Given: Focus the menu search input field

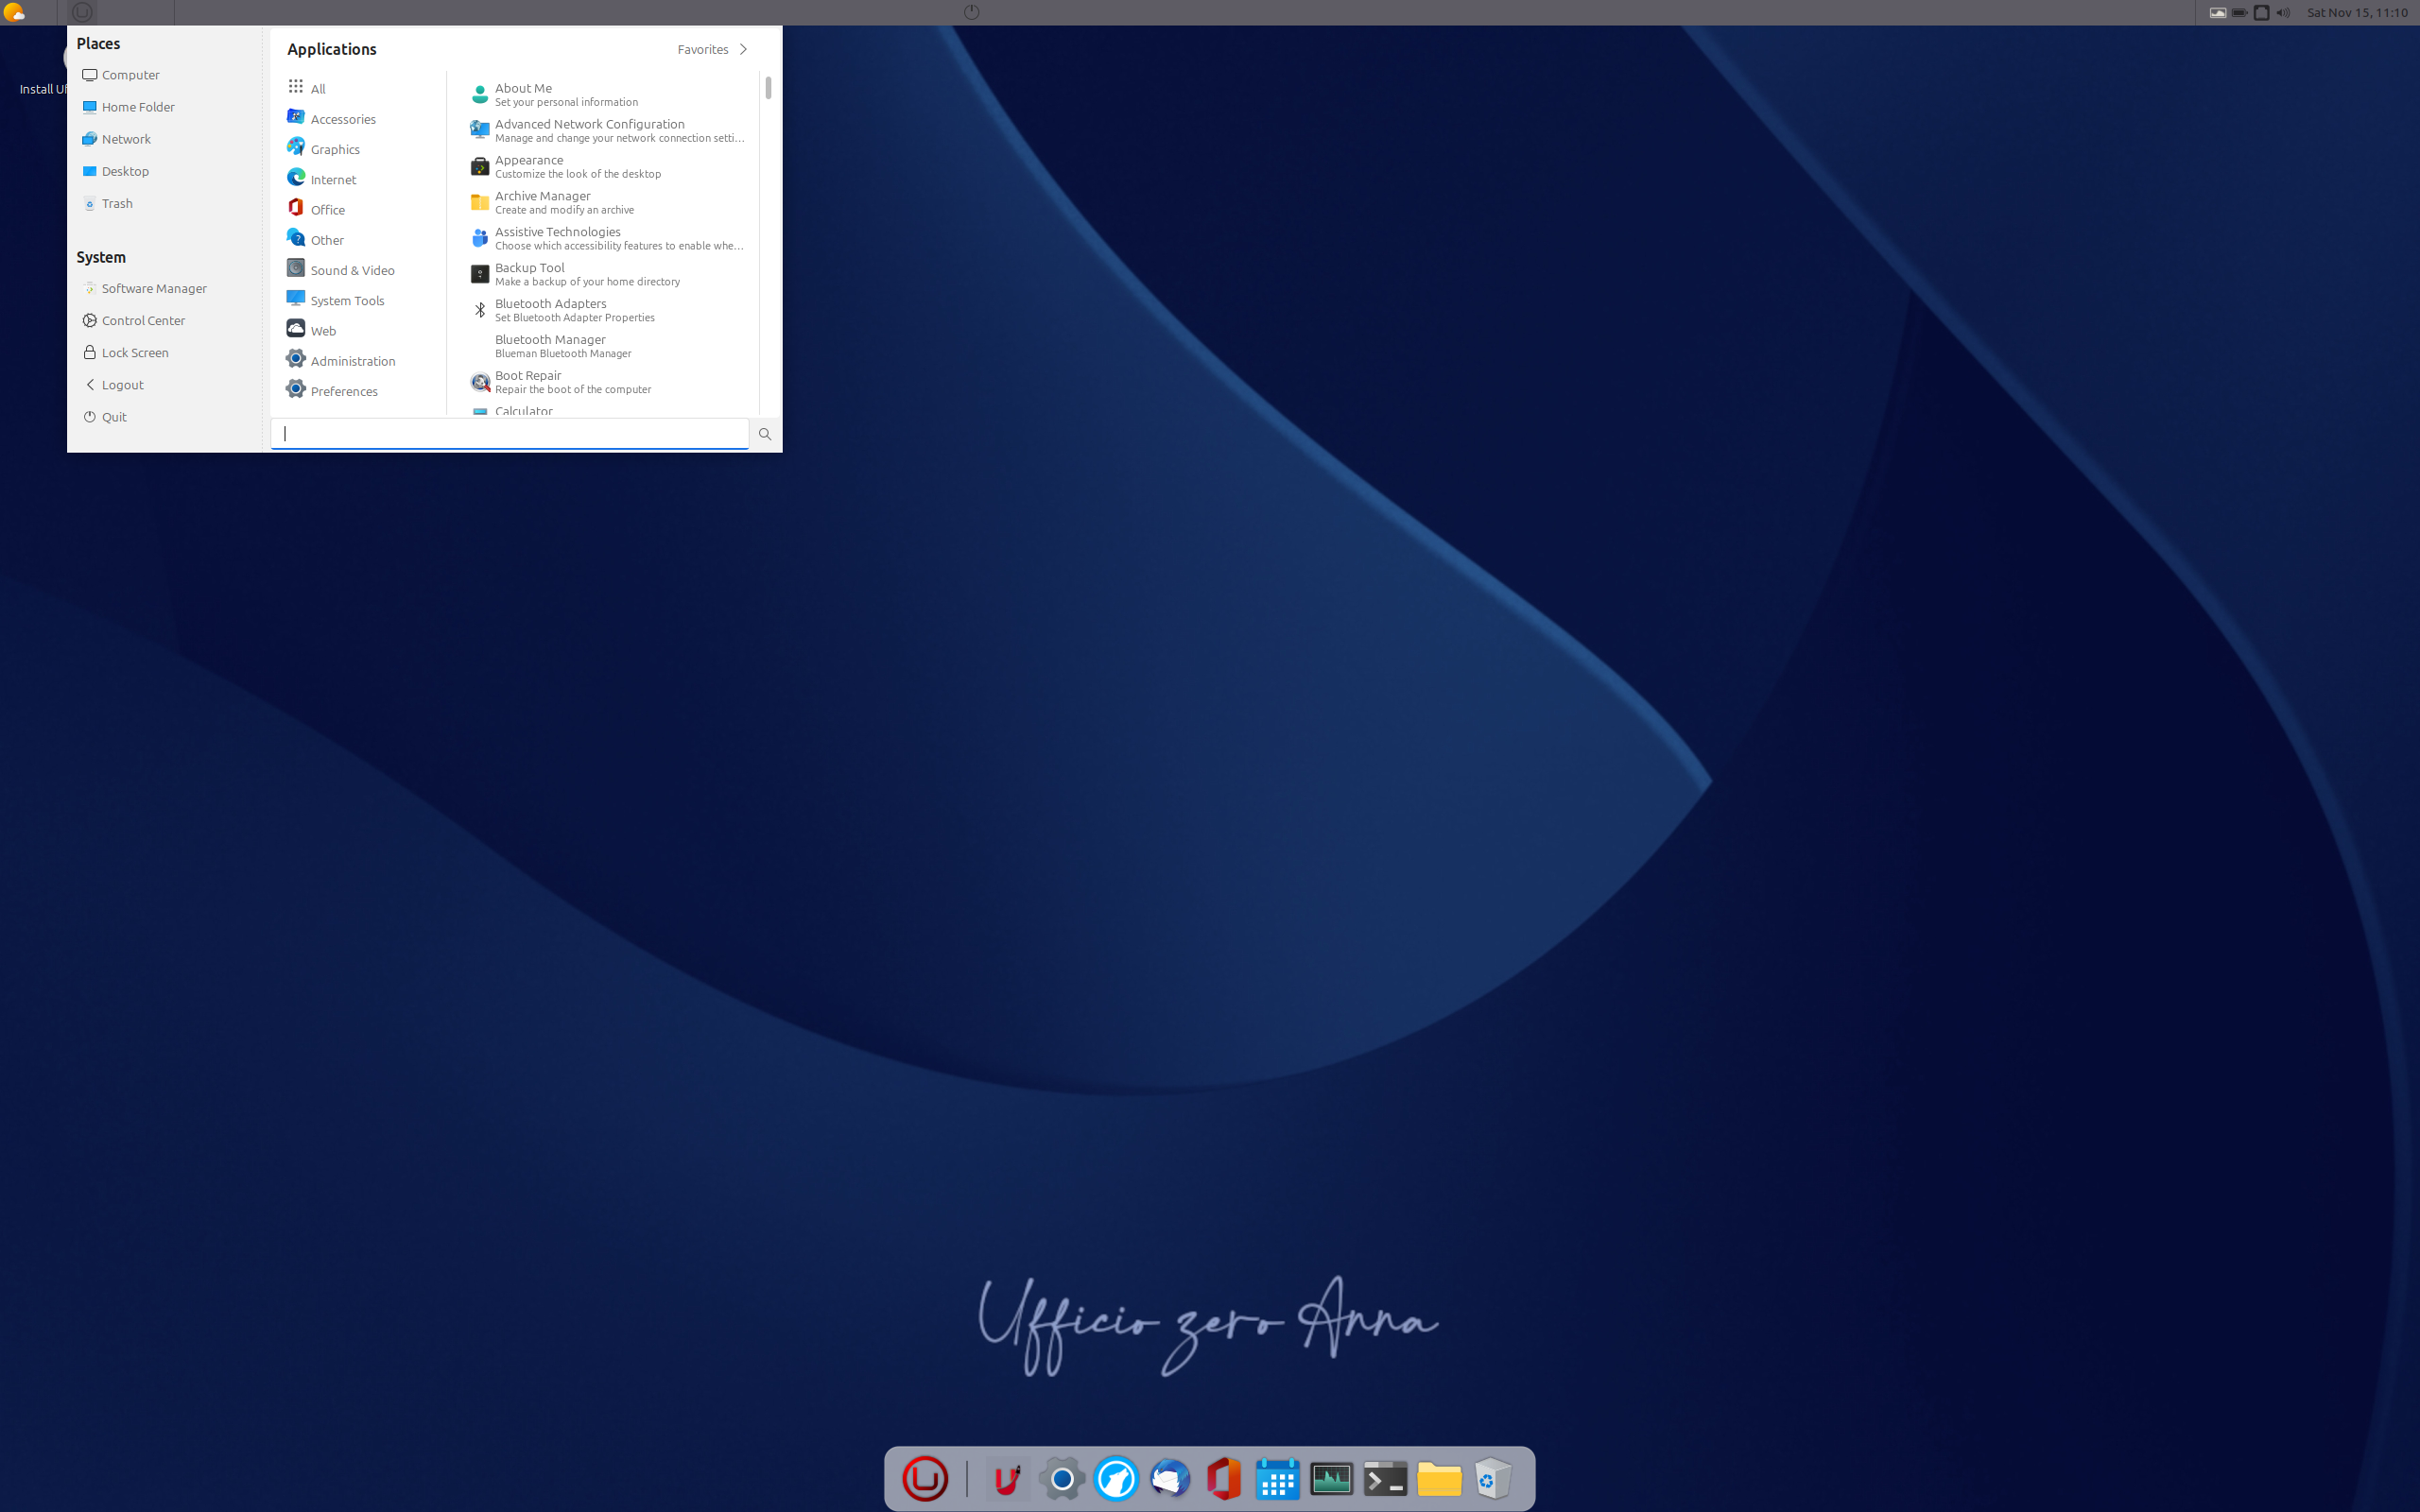Looking at the screenshot, I should click(x=509, y=433).
